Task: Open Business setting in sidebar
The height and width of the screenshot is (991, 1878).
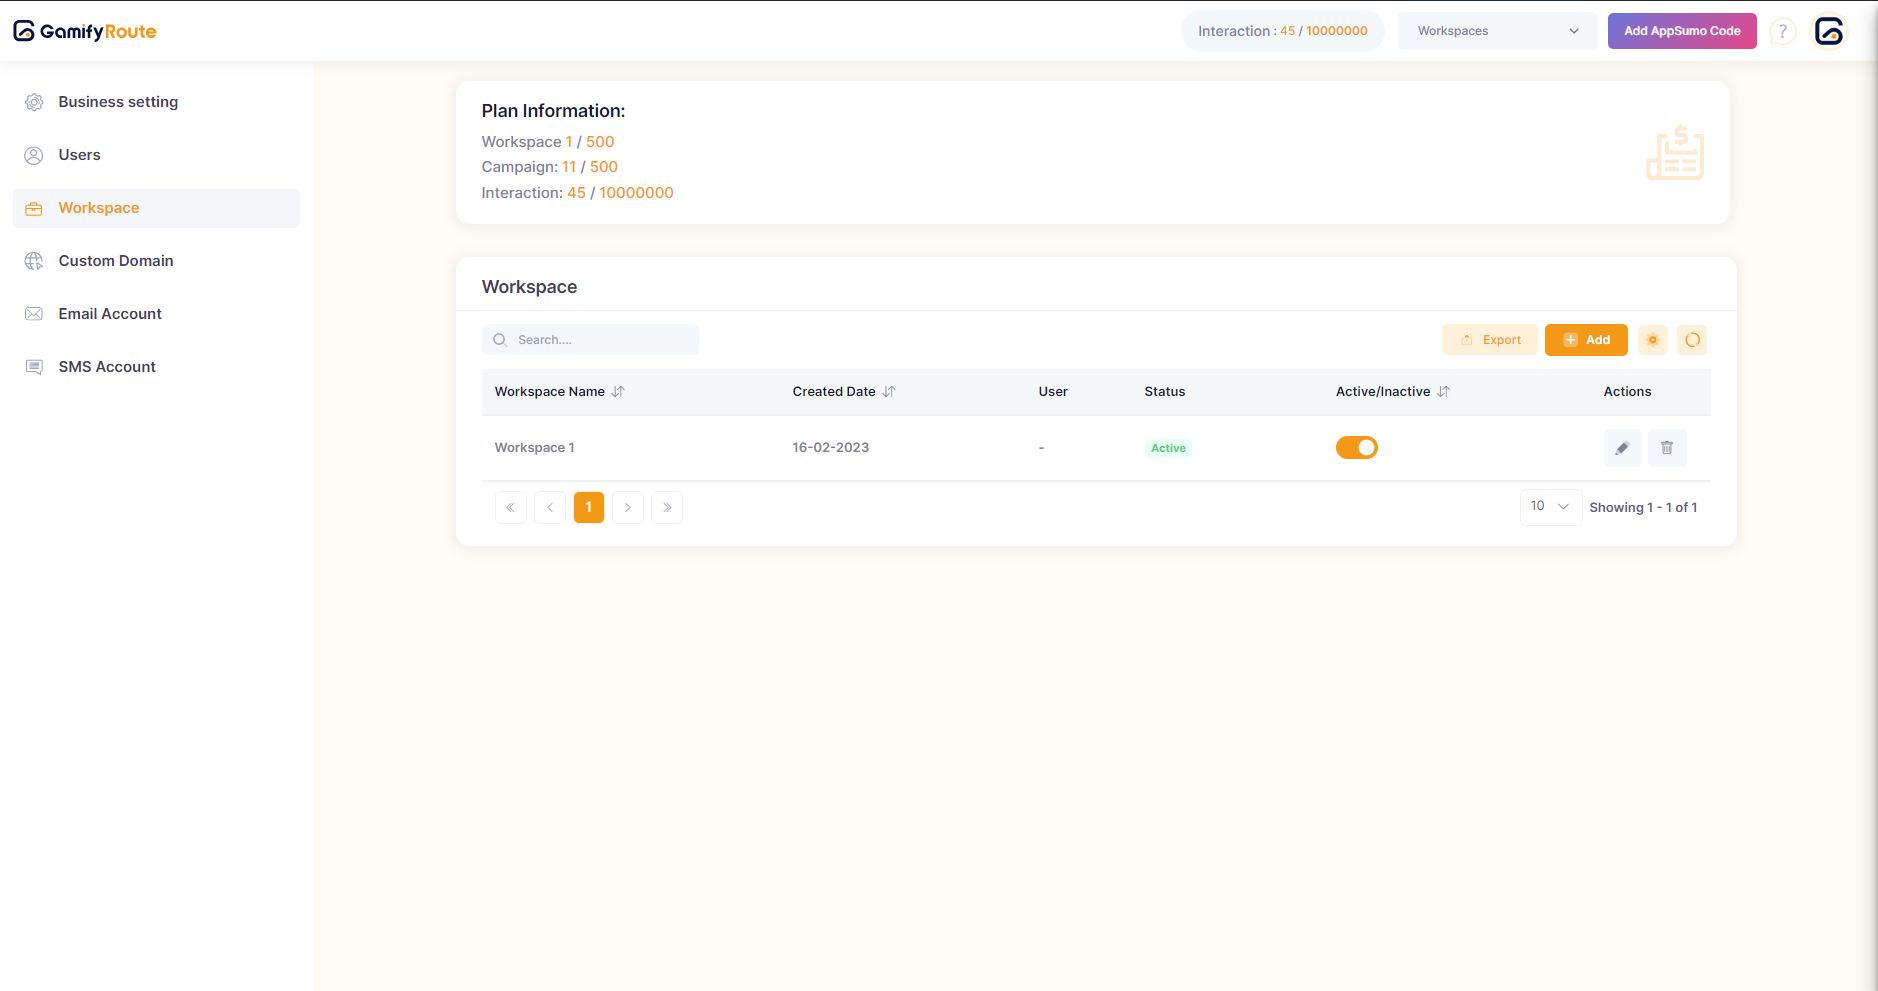Action: [118, 102]
